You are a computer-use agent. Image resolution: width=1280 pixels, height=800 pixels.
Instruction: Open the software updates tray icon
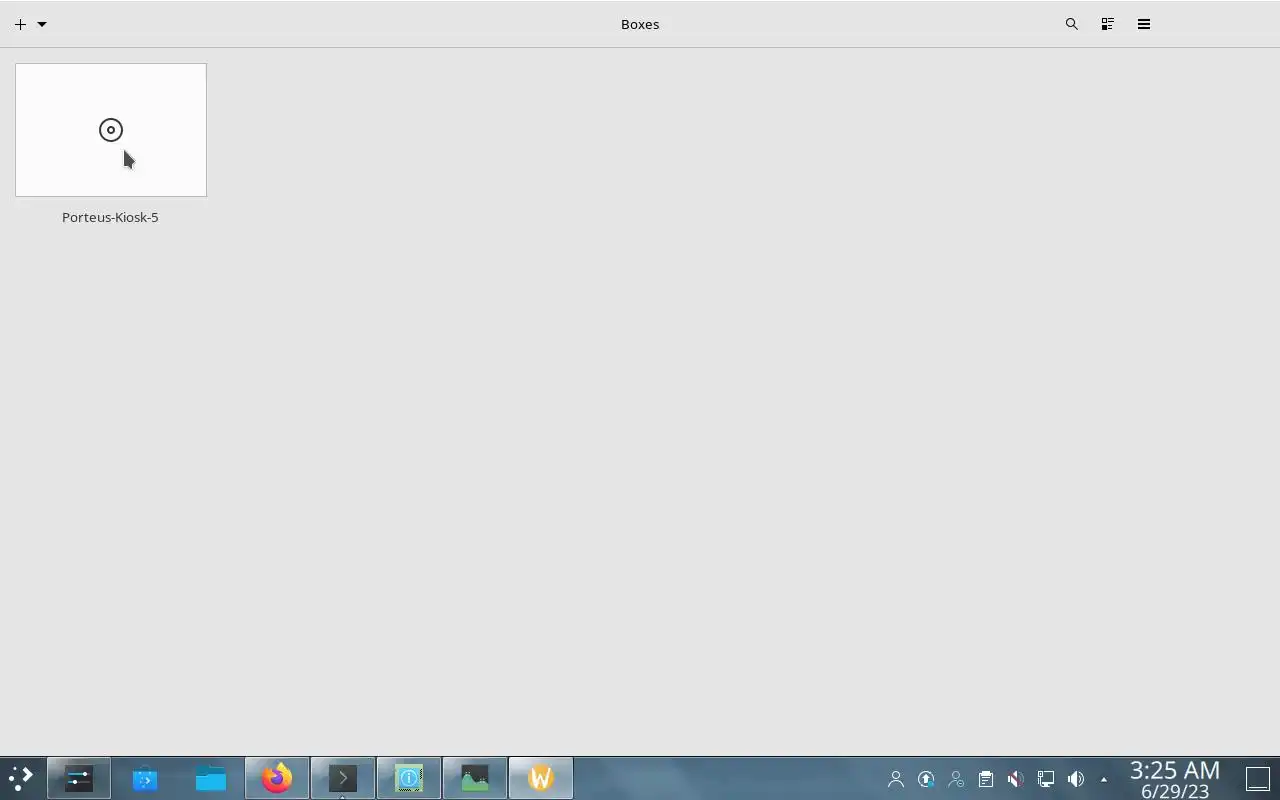(x=926, y=779)
